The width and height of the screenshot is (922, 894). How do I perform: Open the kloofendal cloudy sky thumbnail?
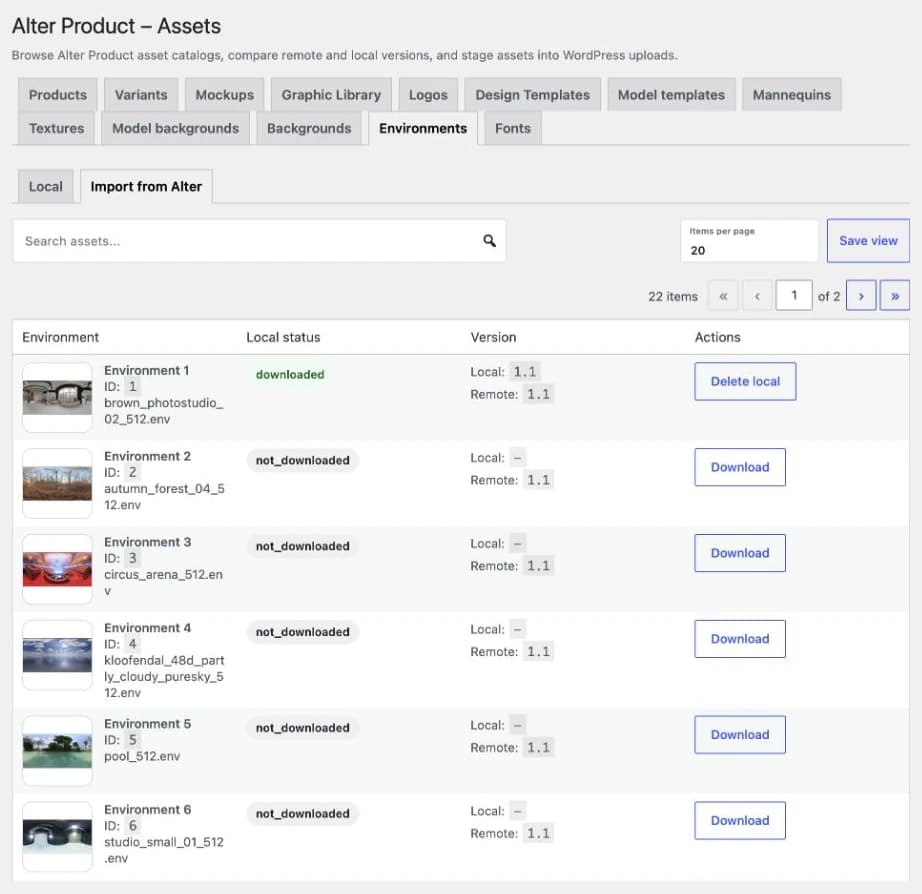[x=57, y=655]
